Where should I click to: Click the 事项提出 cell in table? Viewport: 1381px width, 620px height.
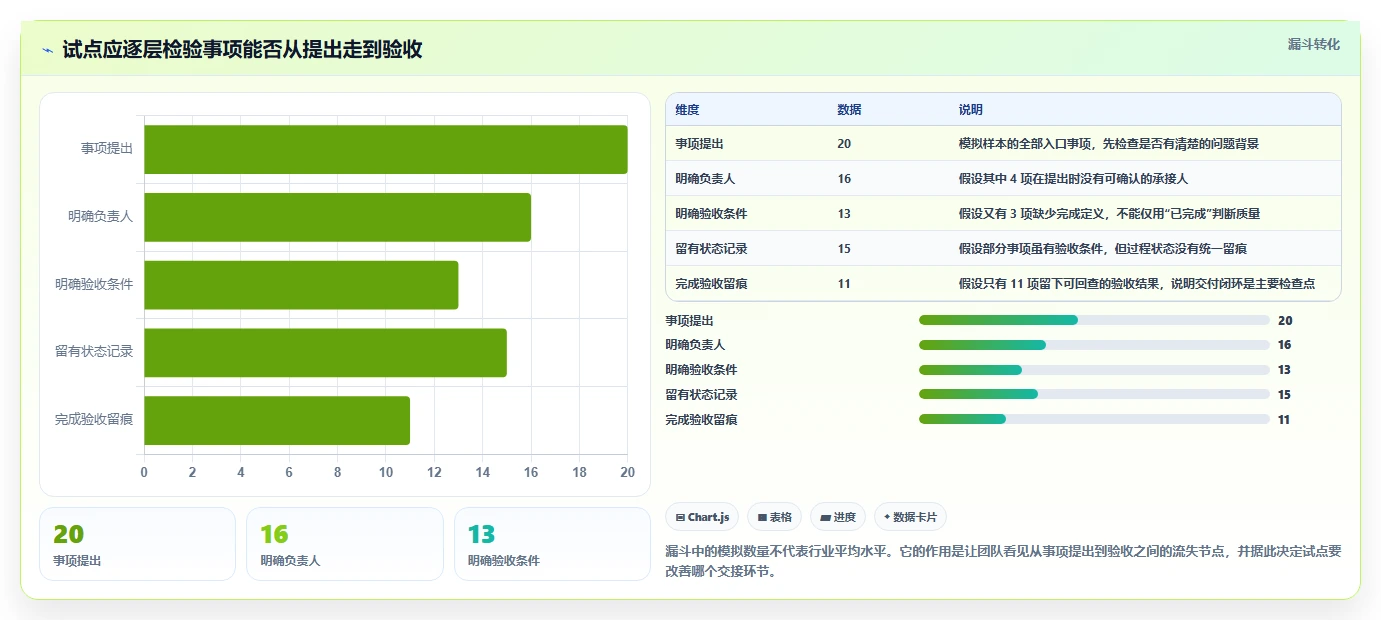point(699,144)
